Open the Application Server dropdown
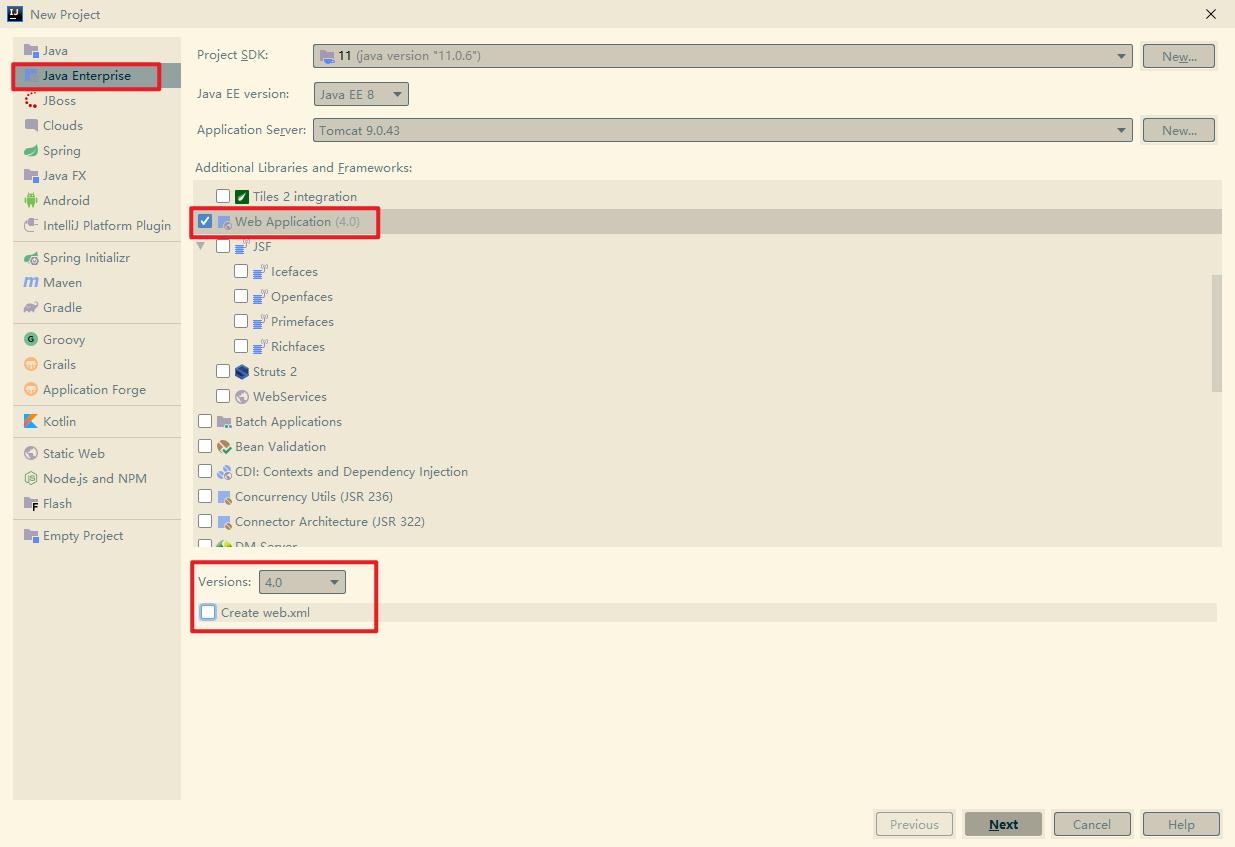The image size is (1235, 847). click(x=722, y=130)
